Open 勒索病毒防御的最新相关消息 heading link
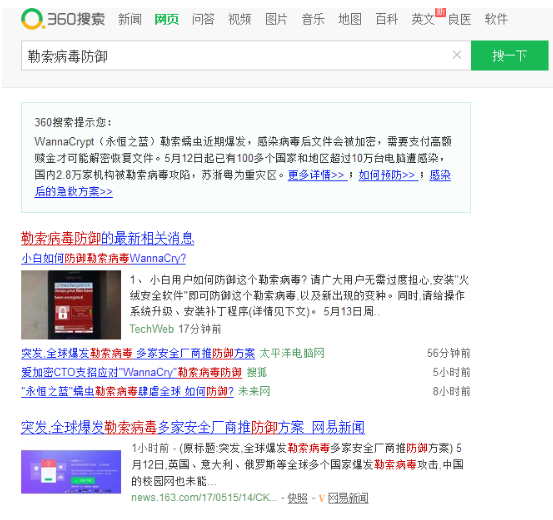This screenshot has width=553, height=520. tap(108, 238)
